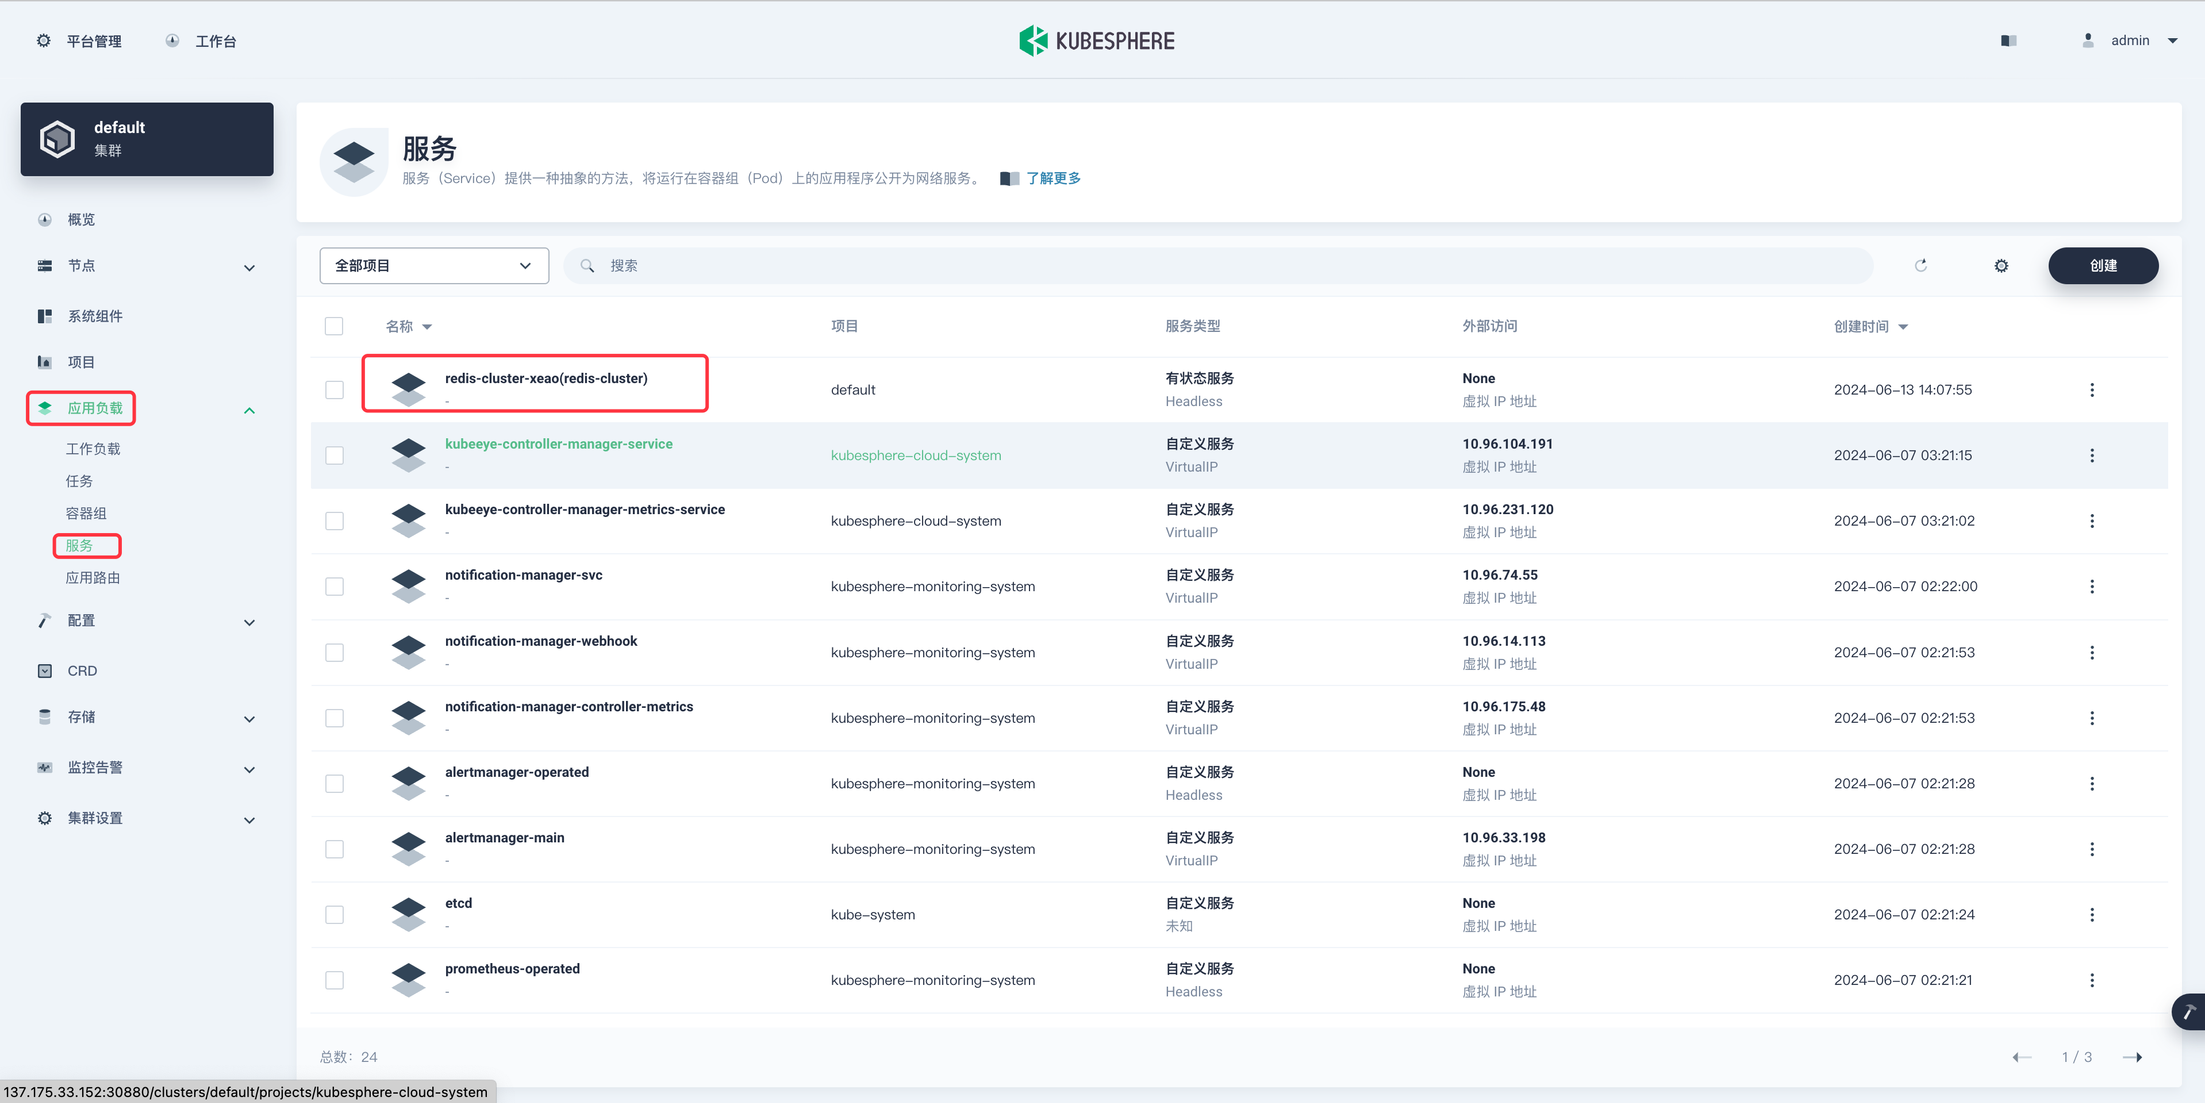Open the workbench icon in top bar

(173, 41)
